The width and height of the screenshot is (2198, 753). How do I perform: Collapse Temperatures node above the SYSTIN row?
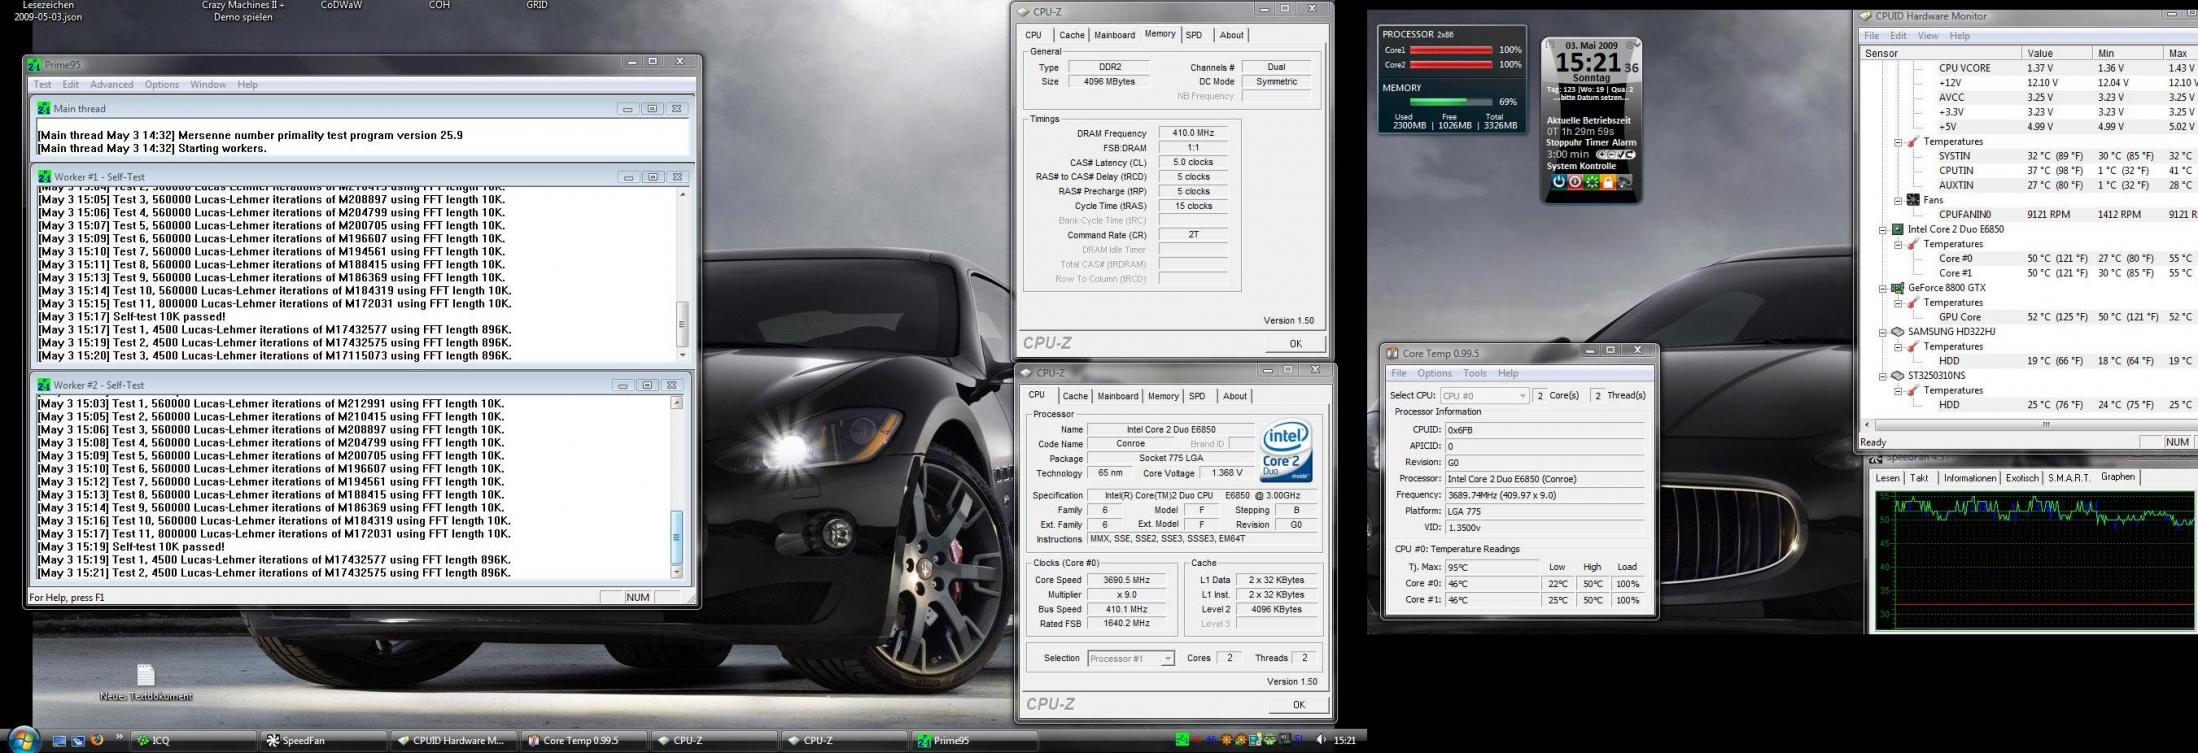(x=1898, y=141)
